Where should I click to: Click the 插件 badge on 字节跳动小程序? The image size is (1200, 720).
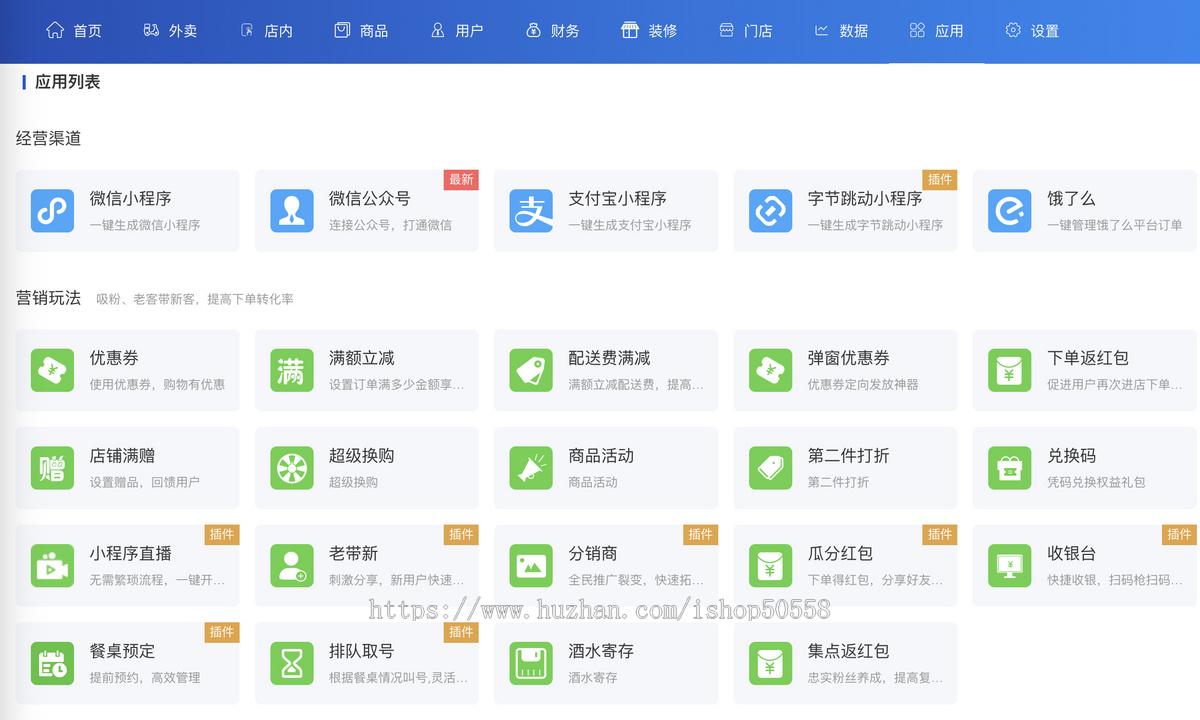[940, 180]
